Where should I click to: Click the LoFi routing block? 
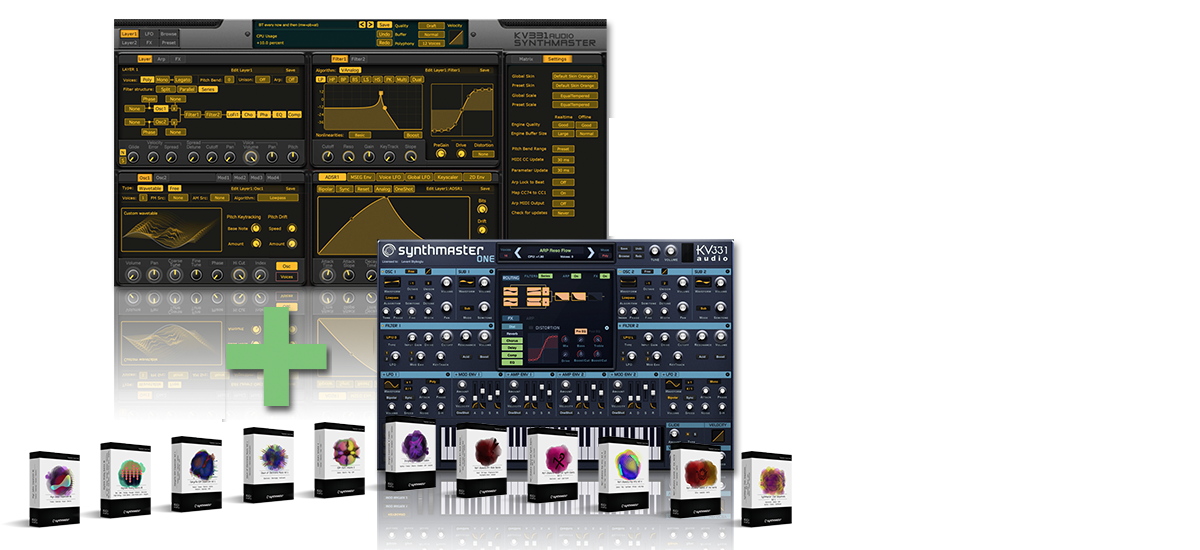[x=233, y=115]
